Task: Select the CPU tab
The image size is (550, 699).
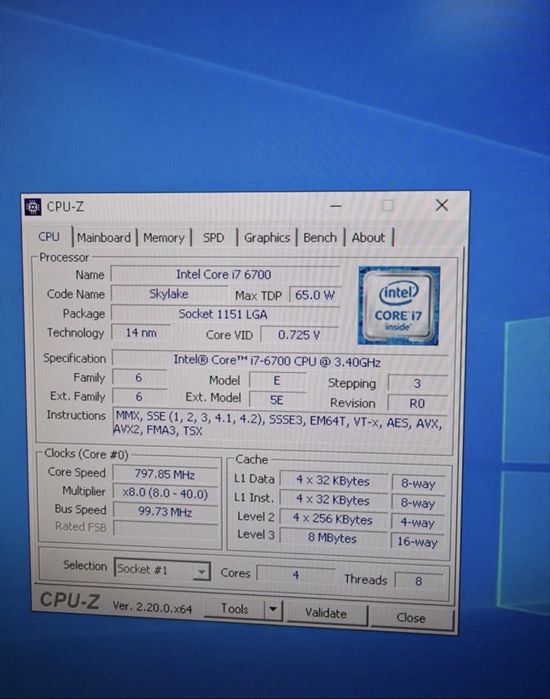Action: (49, 237)
